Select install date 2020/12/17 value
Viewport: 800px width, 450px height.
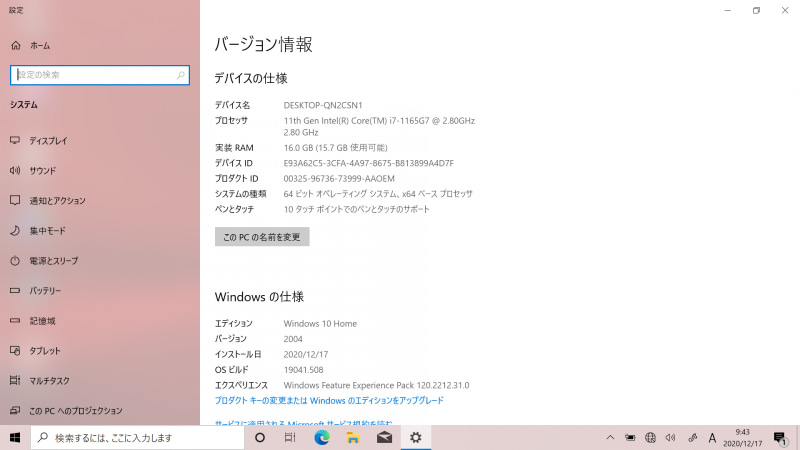[306, 354]
